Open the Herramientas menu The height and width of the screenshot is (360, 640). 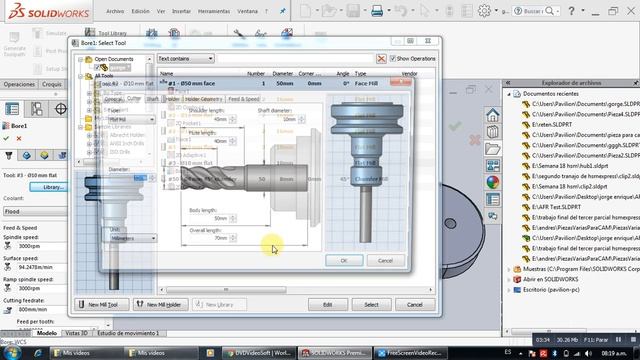click(214, 11)
